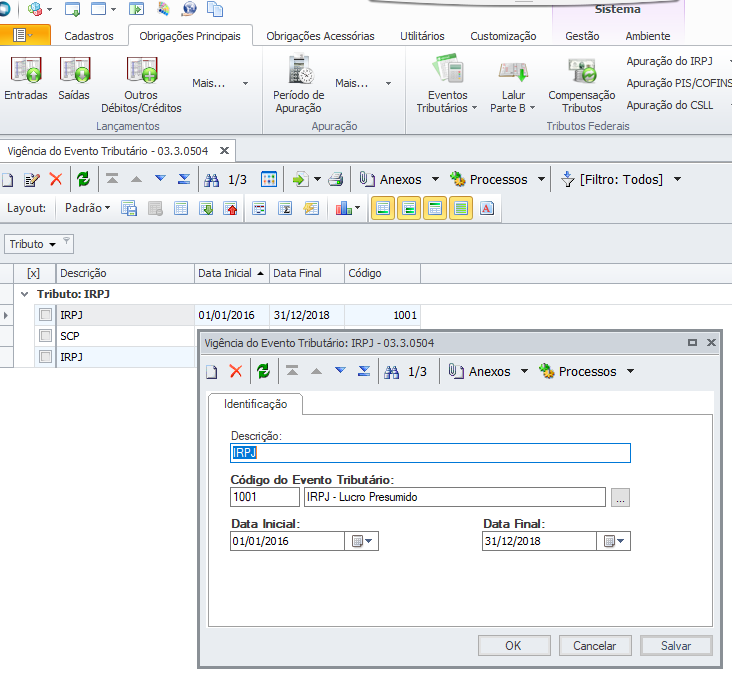Viewport: 732px width, 693px height.
Task: Switch to Cadastros ribbon tab
Action: (89, 36)
